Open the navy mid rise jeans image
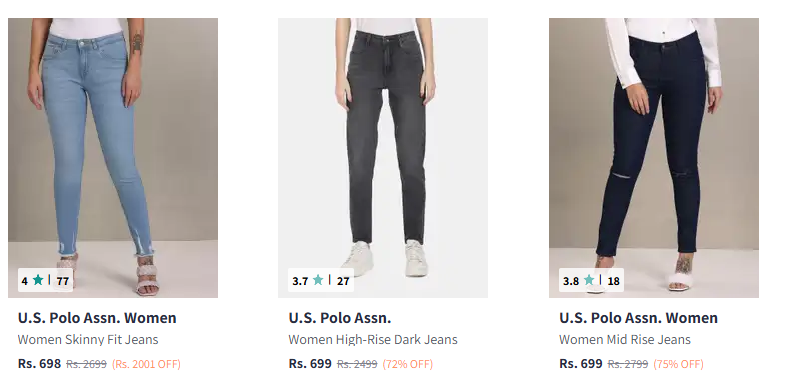 [x=654, y=158]
